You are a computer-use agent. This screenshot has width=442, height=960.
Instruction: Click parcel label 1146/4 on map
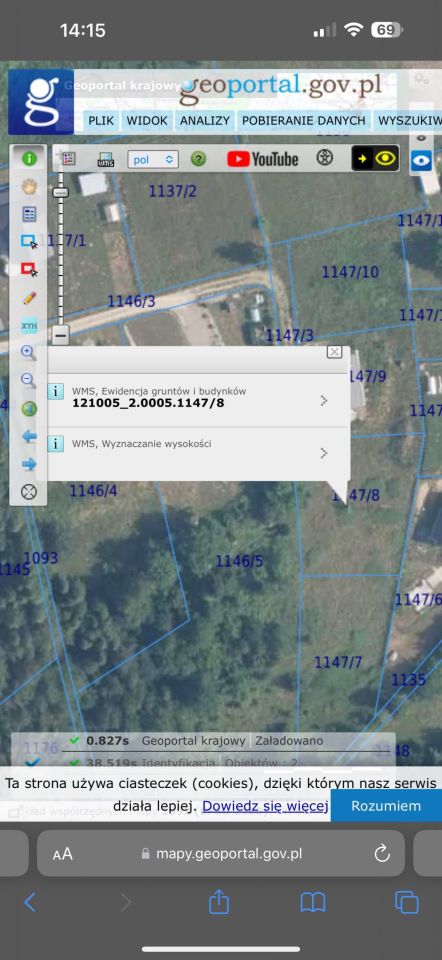(x=93, y=490)
